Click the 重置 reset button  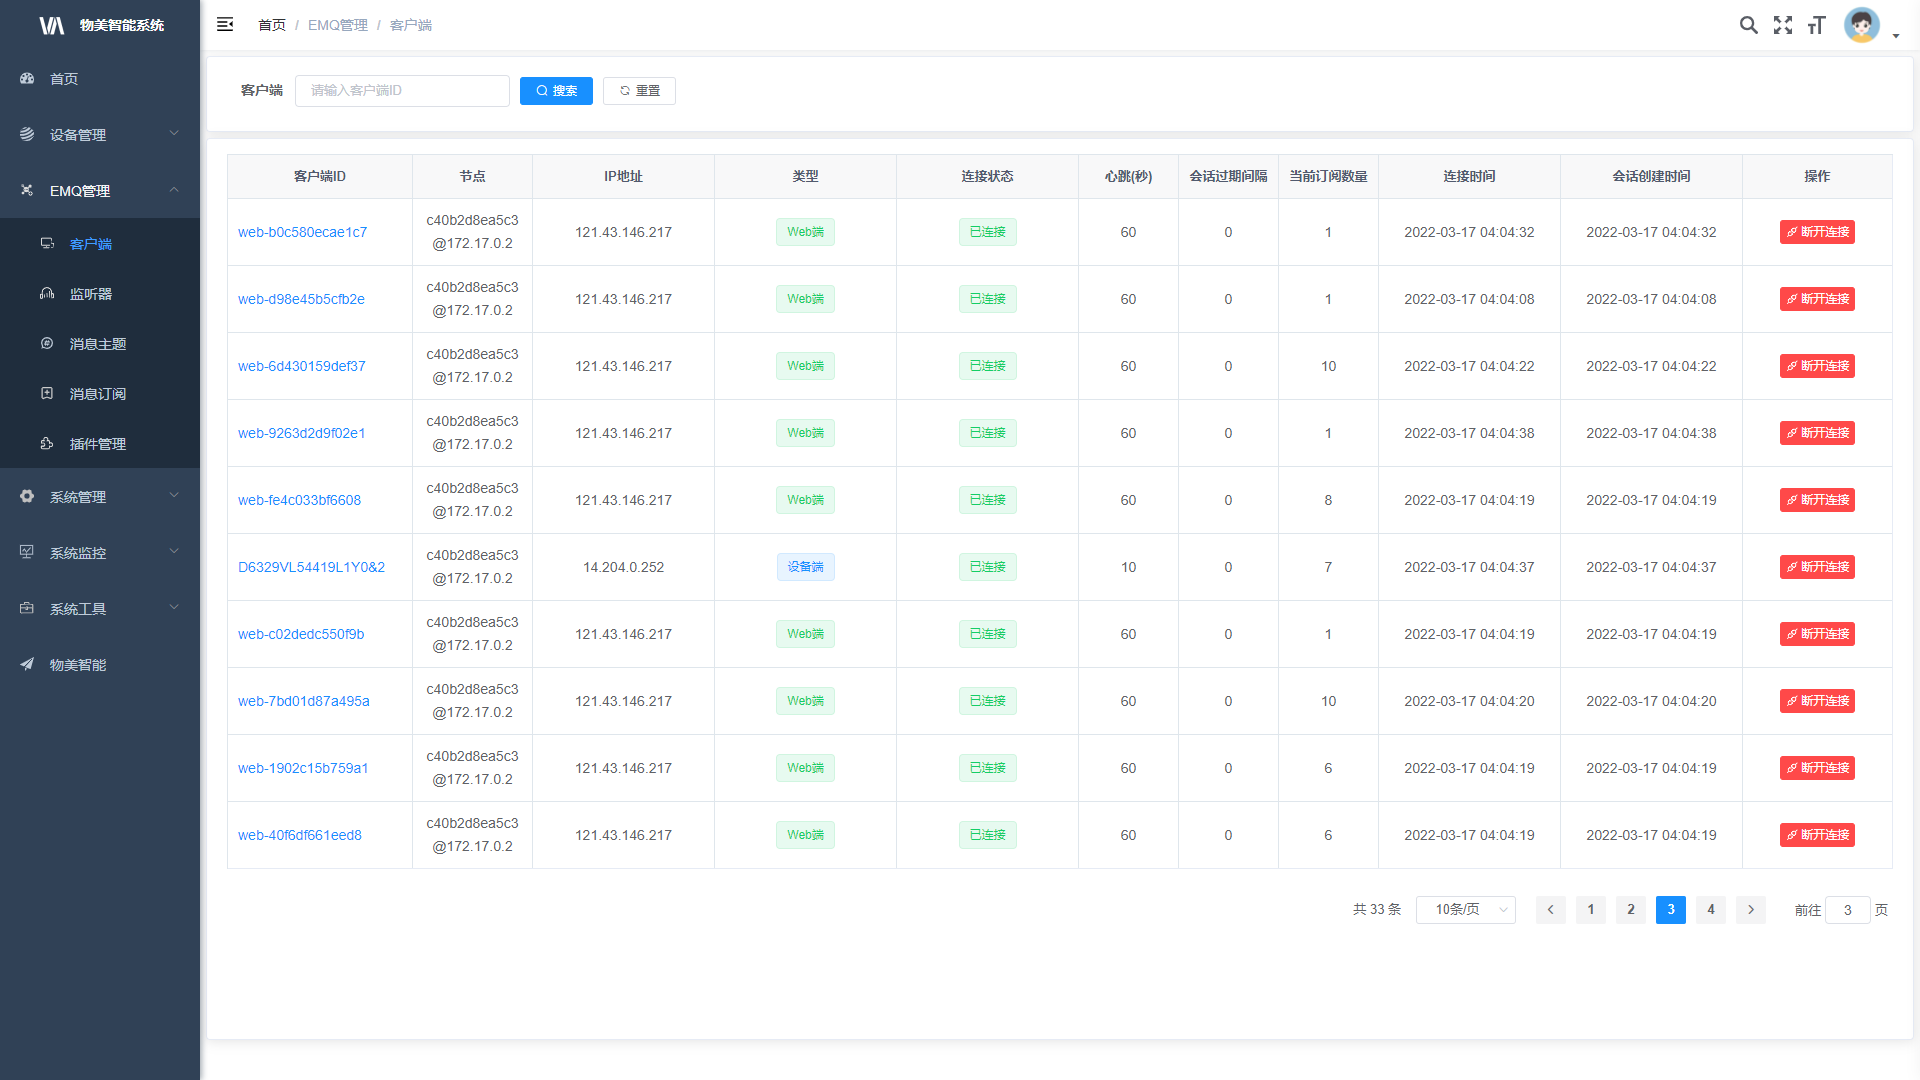(x=639, y=91)
